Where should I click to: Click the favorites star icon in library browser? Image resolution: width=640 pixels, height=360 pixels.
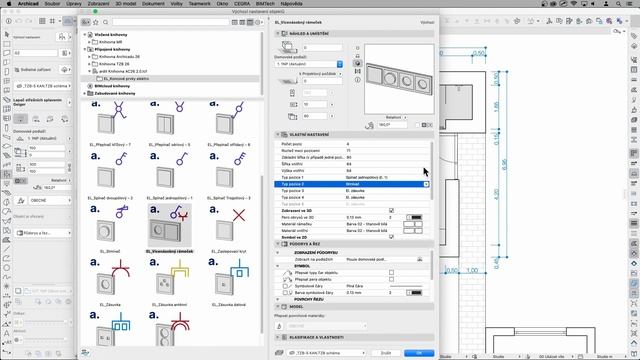coord(96,22)
